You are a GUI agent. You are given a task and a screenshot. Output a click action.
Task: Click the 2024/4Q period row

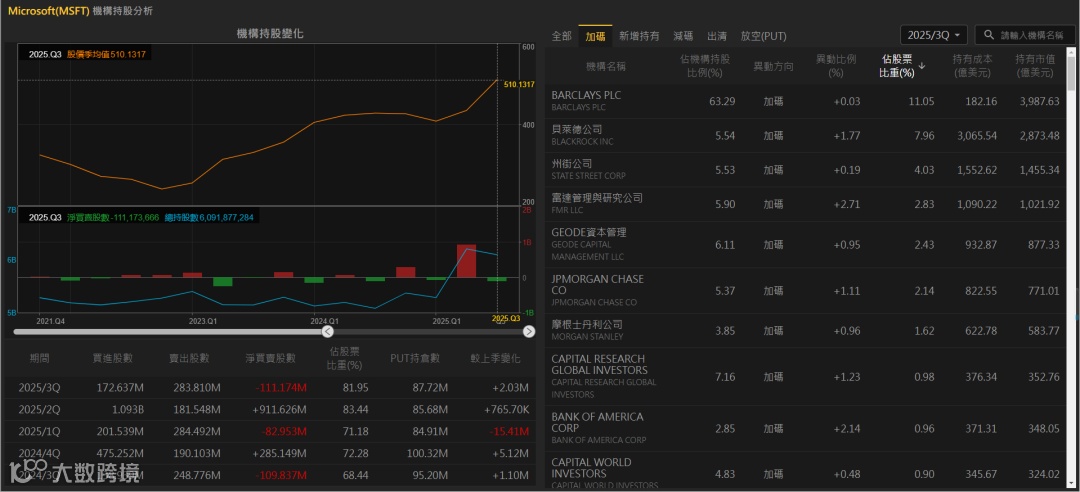[270, 454]
